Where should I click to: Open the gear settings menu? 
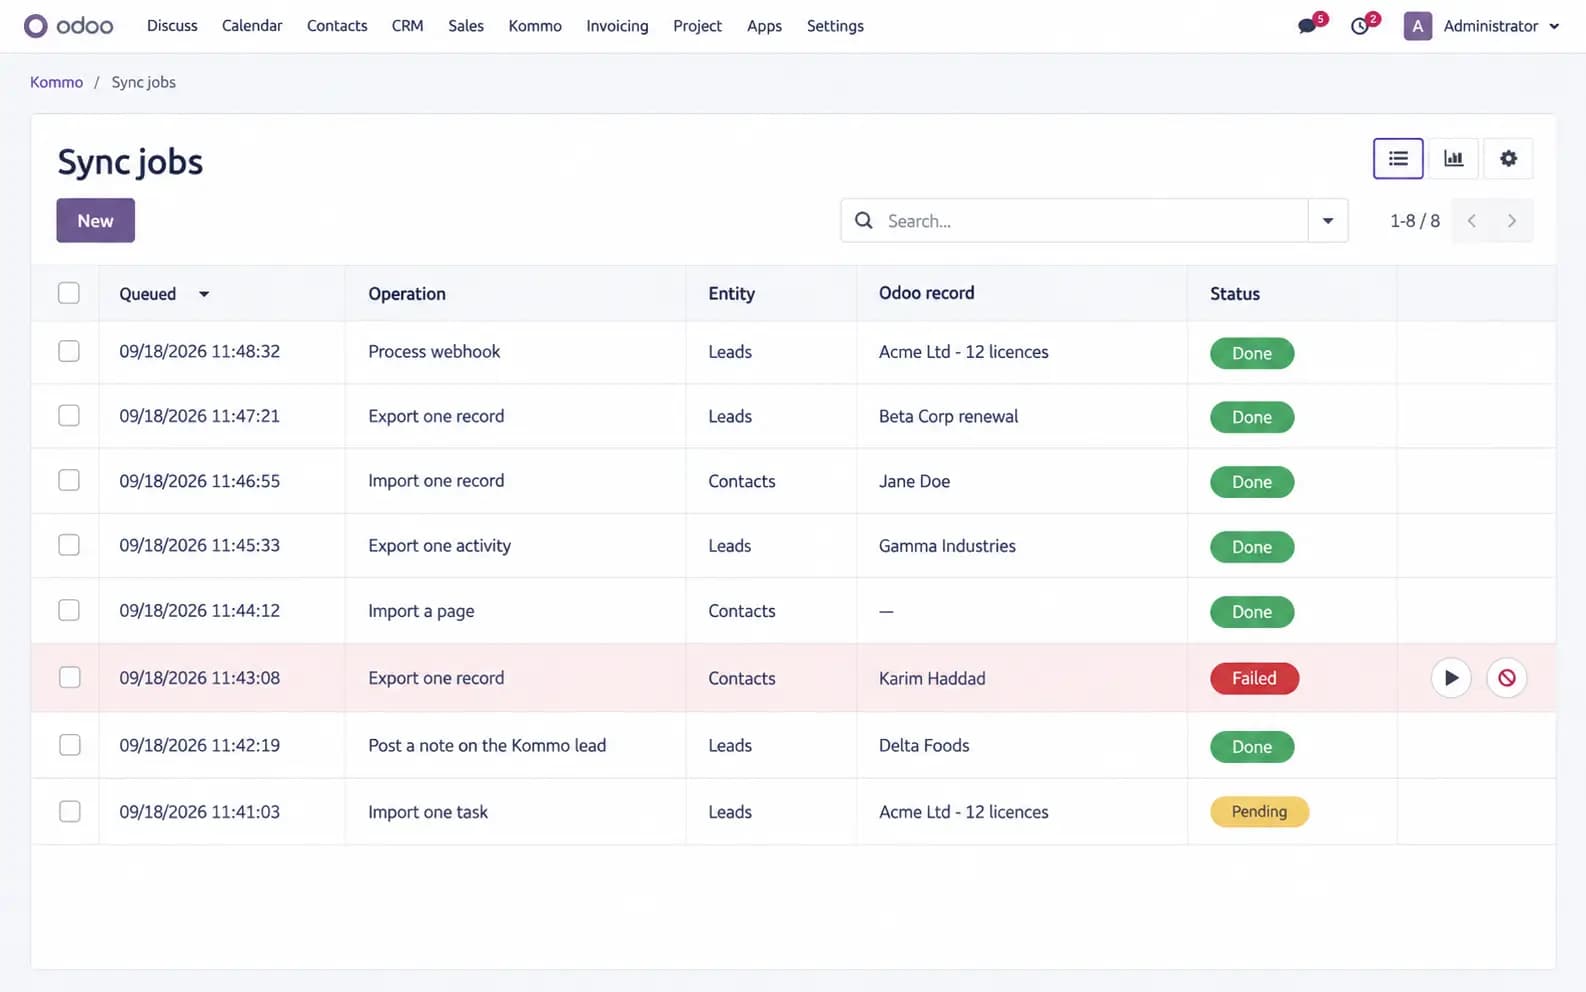(x=1508, y=158)
